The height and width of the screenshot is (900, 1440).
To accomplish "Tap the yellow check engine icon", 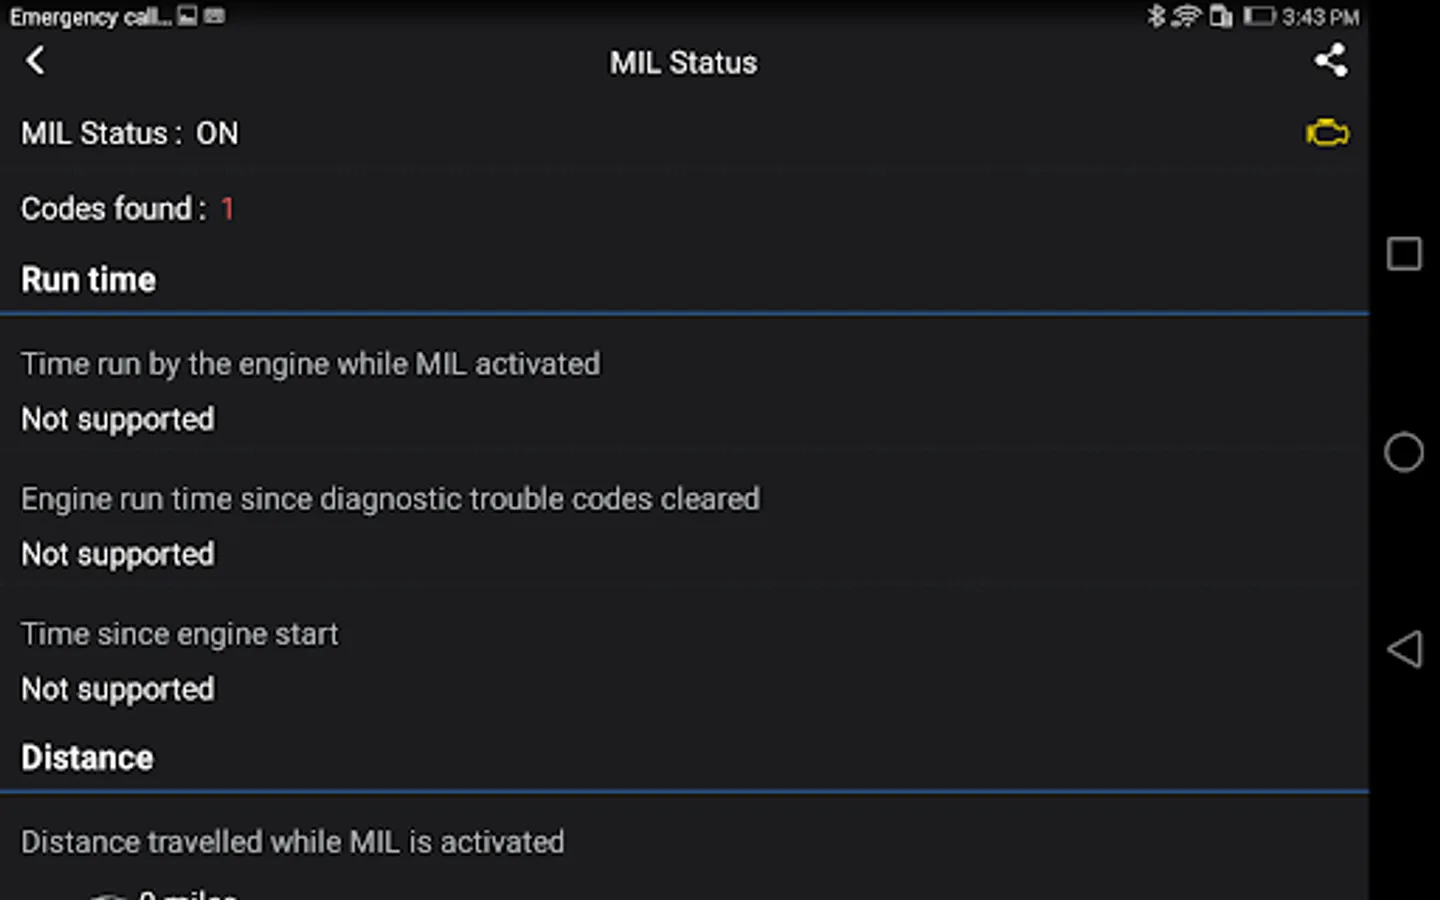I will click(1327, 133).
